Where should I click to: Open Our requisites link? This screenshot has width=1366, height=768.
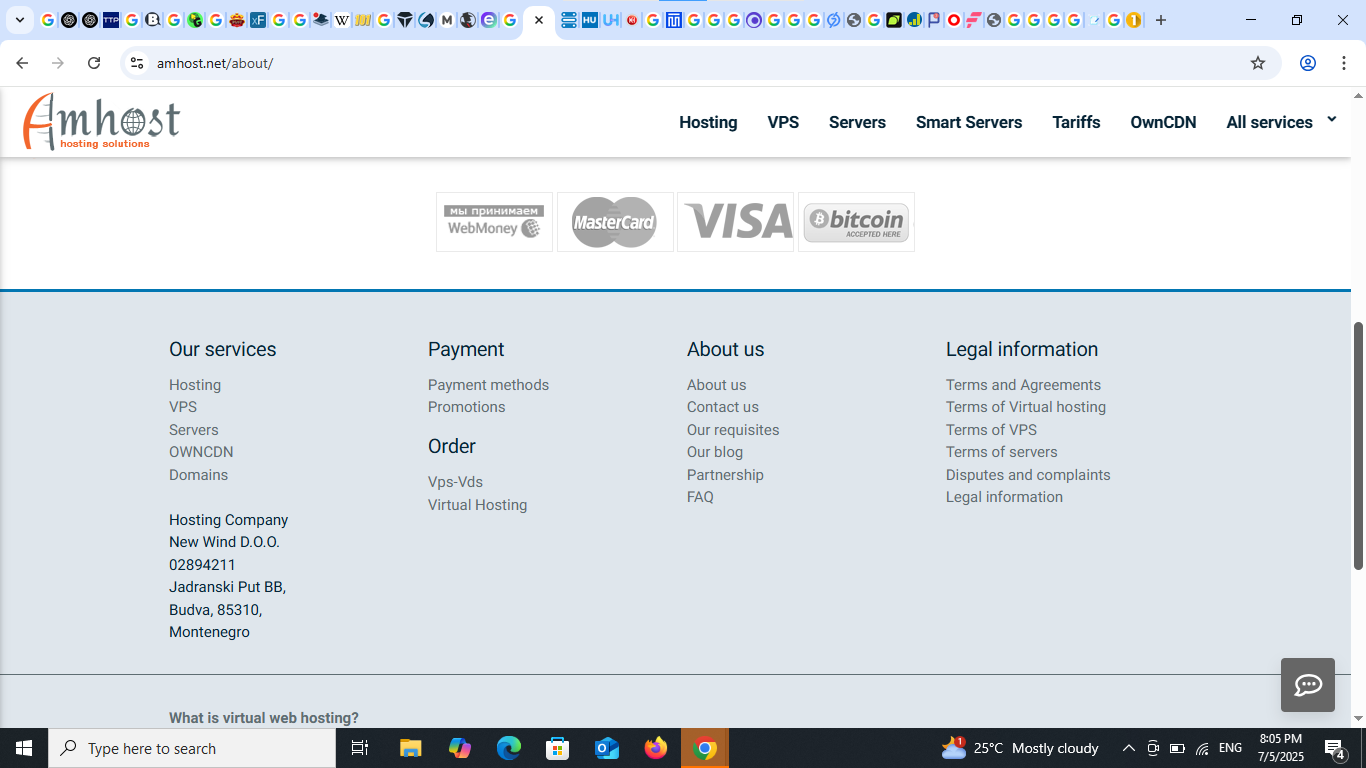click(733, 430)
